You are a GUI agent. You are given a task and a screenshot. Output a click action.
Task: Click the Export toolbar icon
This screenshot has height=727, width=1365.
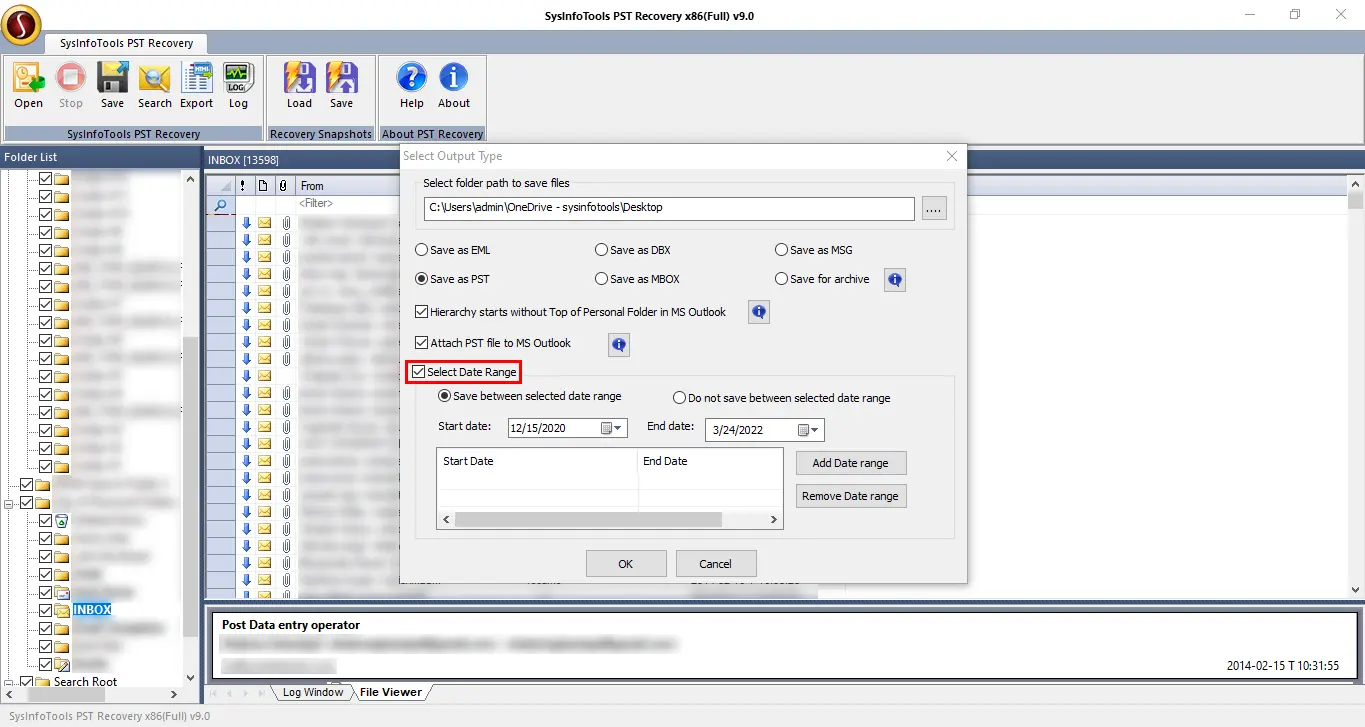(197, 86)
